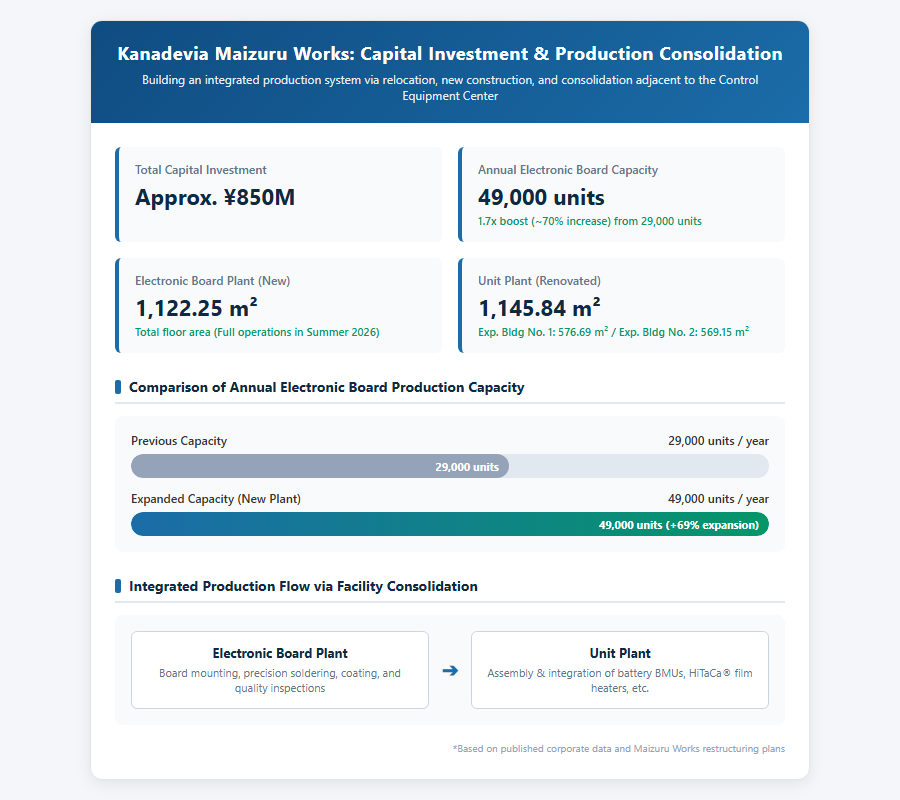Screen dimensions: 900x800
Task: Select the "49,000 units / year" figure
Action: coord(718,499)
